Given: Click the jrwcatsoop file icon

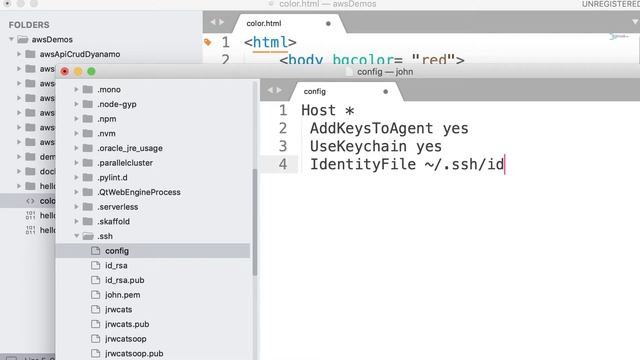Looking at the screenshot, I should (x=96, y=339).
